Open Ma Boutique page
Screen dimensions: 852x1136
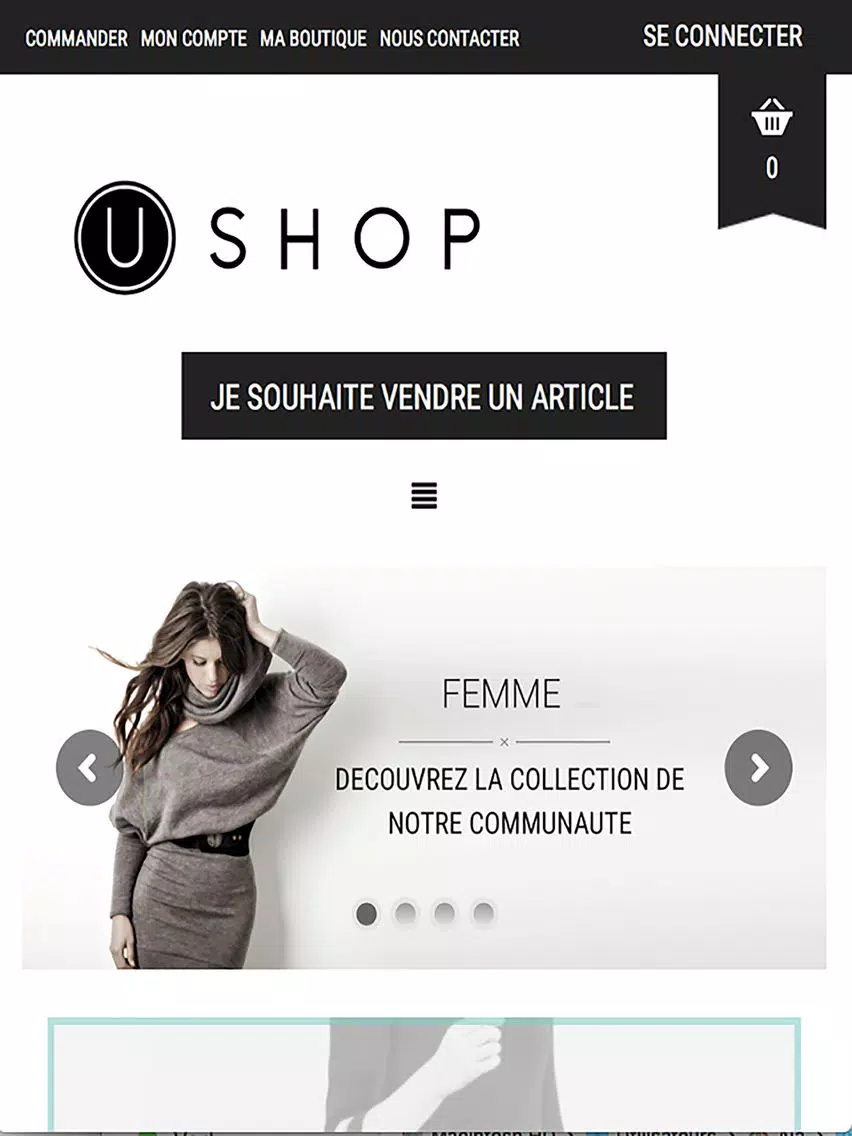tap(313, 38)
